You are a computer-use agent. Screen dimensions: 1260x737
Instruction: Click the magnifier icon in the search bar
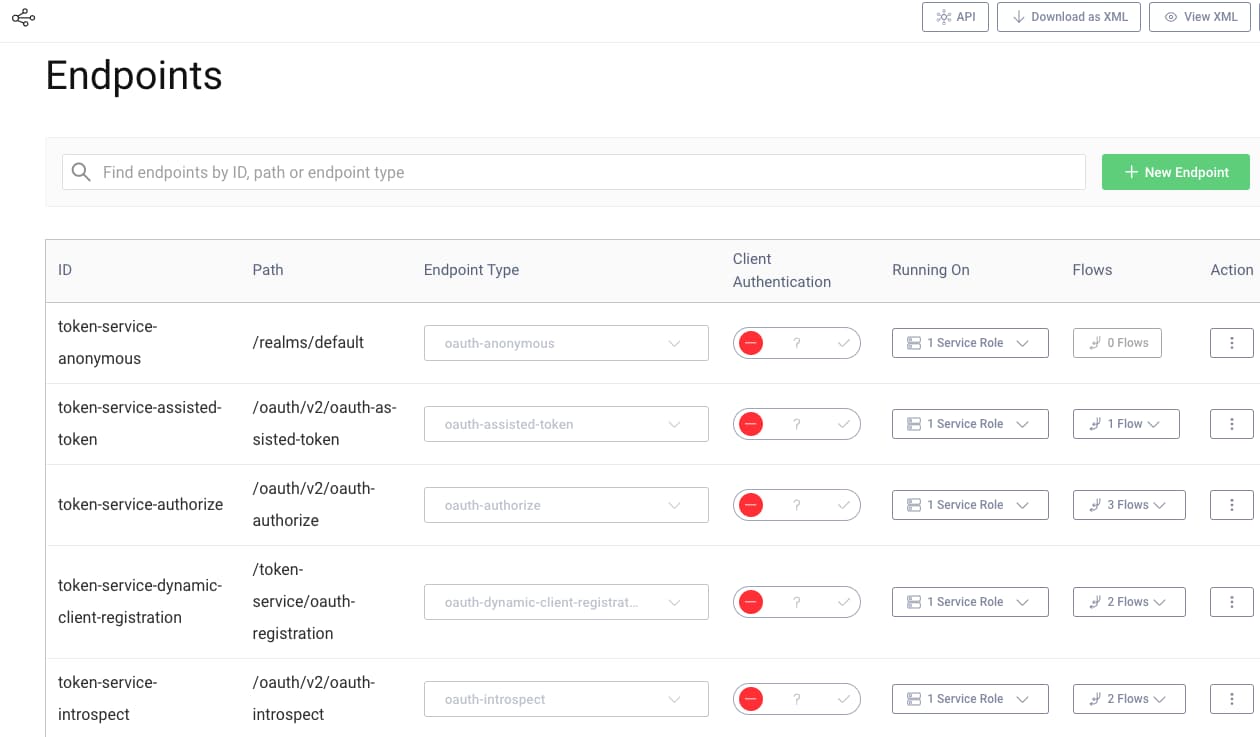click(81, 172)
